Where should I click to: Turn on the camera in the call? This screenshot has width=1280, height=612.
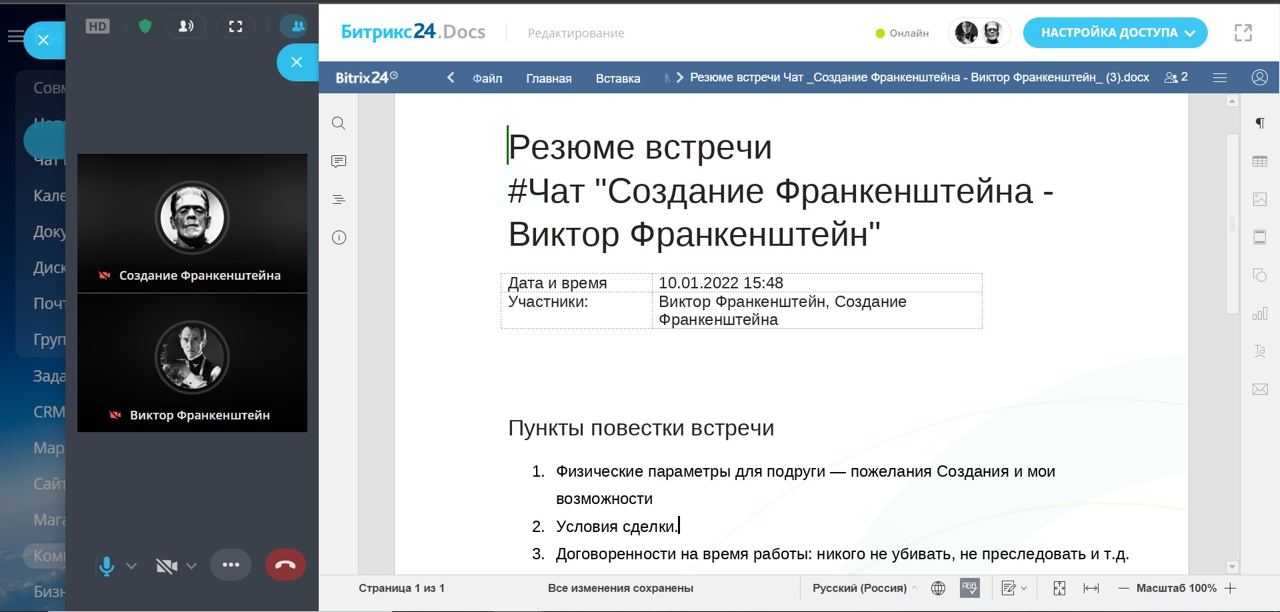(x=166, y=565)
